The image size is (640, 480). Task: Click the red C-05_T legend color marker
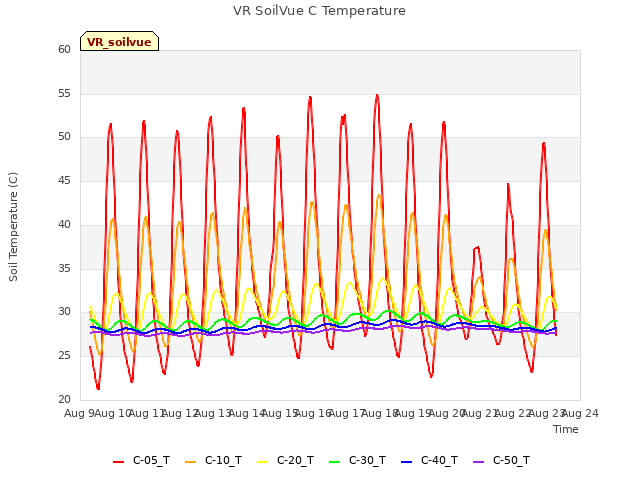118,462
